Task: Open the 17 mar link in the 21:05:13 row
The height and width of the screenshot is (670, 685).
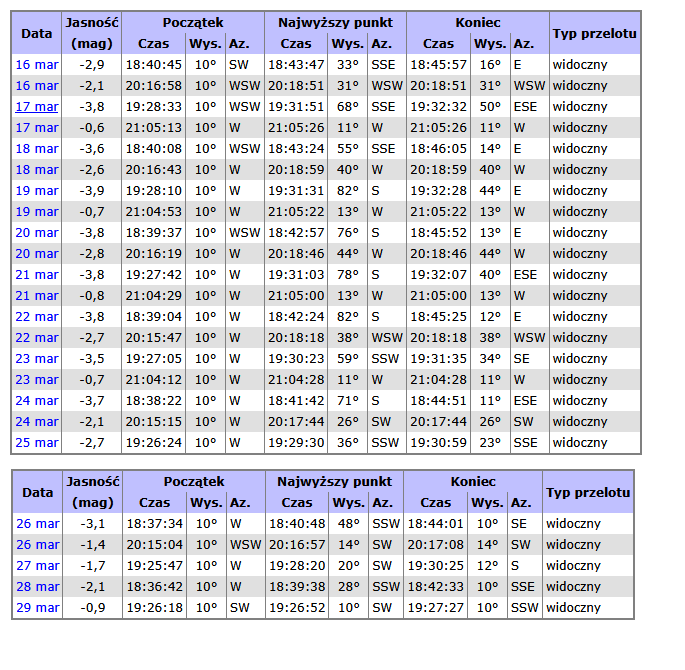Action: tap(37, 128)
